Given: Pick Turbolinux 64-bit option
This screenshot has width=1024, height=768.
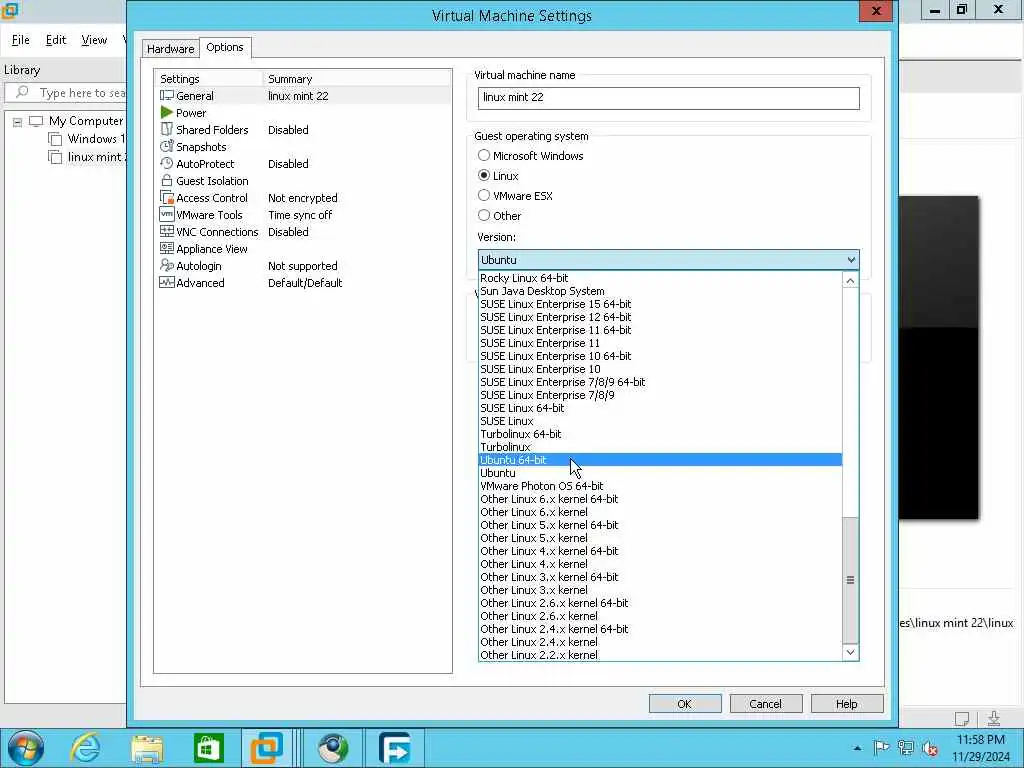Looking at the screenshot, I should pyautogui.click(x=660, y=434).
